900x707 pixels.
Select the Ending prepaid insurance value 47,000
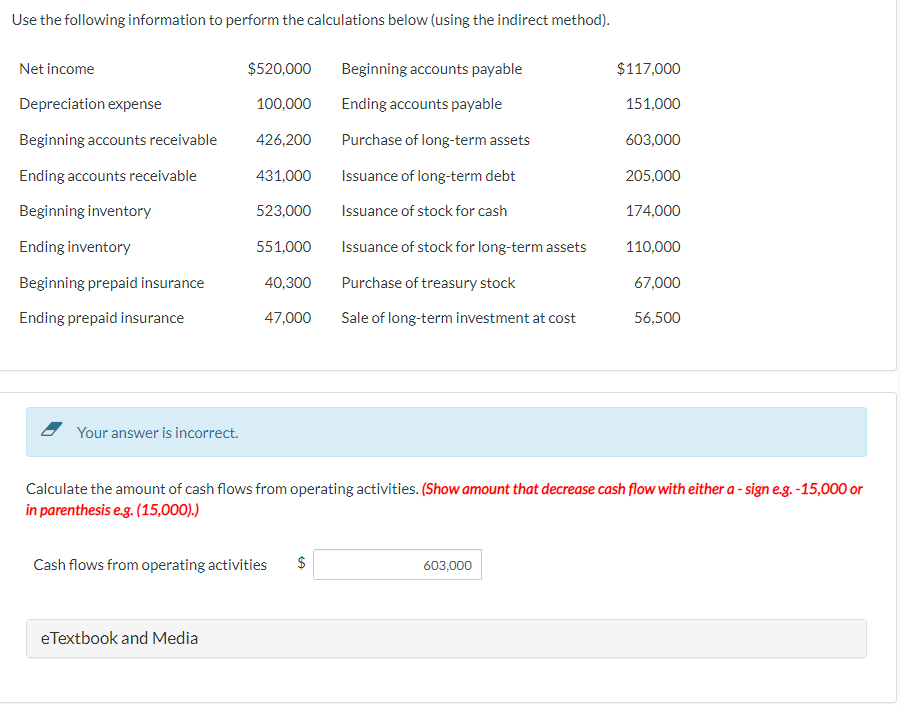290,318
